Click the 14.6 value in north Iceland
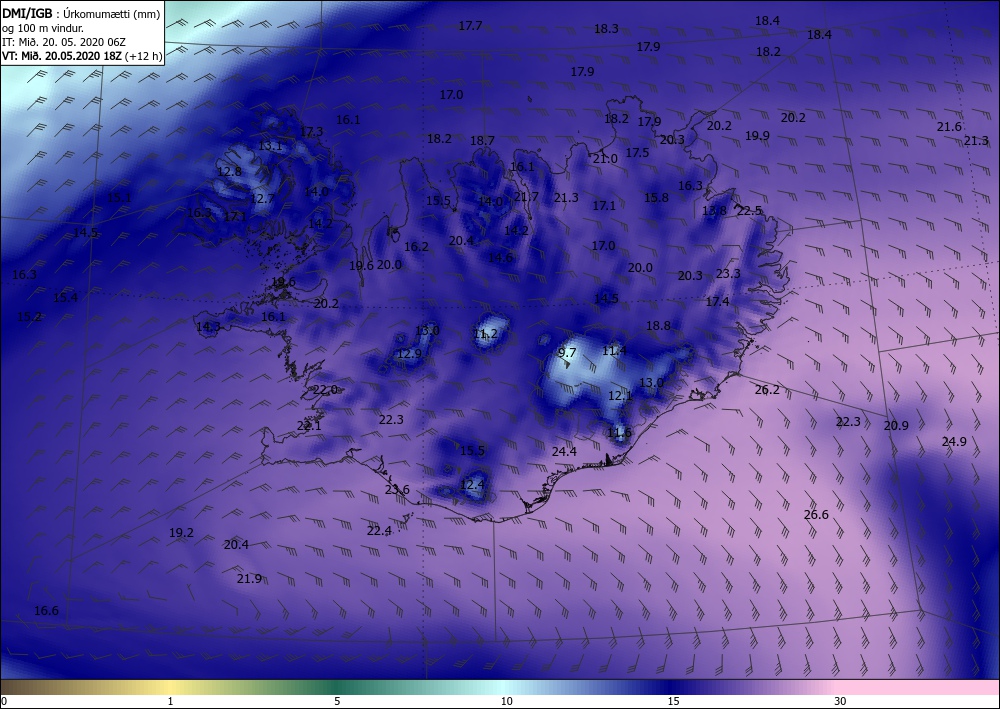 (501, 258)
